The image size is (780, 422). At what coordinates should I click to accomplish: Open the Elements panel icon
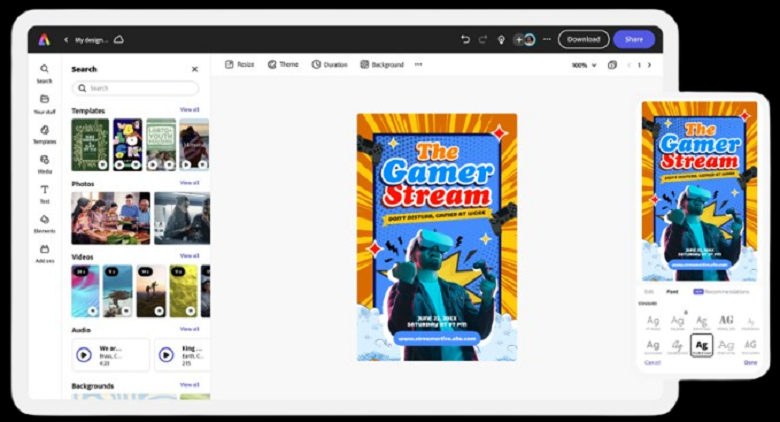[44, 219]
